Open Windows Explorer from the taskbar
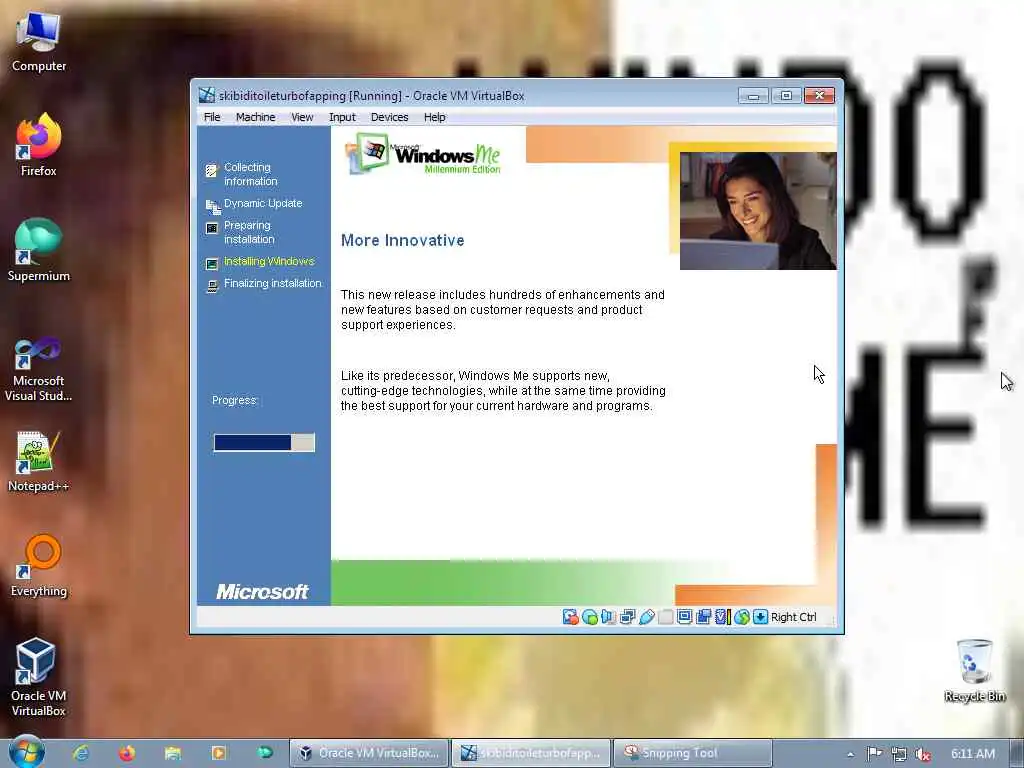 click(x=173, y=753)
